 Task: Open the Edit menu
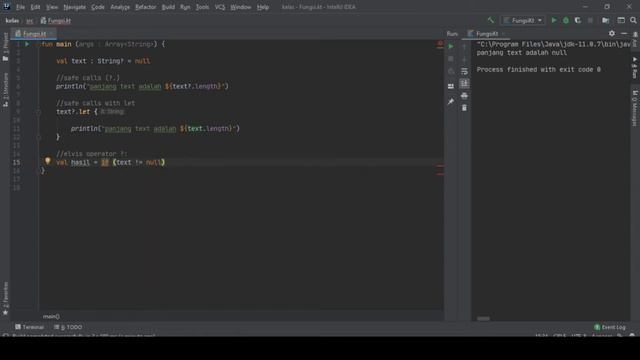pyautogui.click(x=36, y=7)
